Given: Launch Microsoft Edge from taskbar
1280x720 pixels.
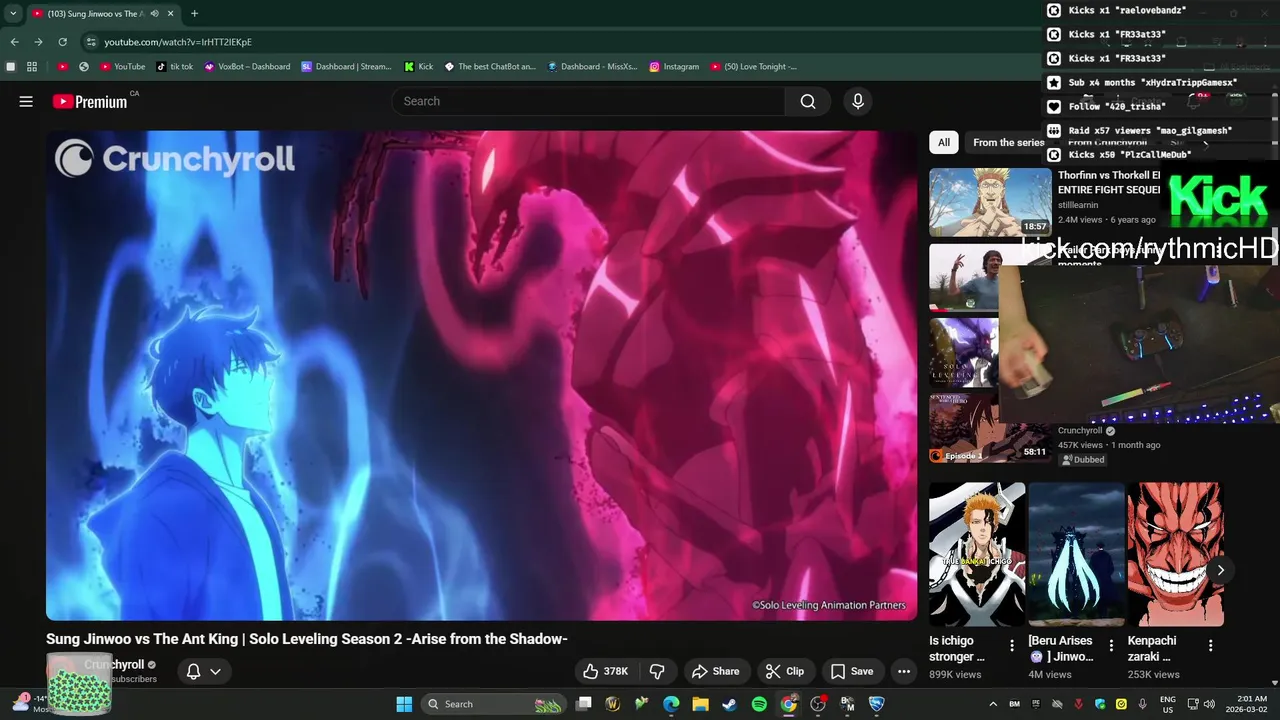Looking at the screenshot, I should coord(671,704).
